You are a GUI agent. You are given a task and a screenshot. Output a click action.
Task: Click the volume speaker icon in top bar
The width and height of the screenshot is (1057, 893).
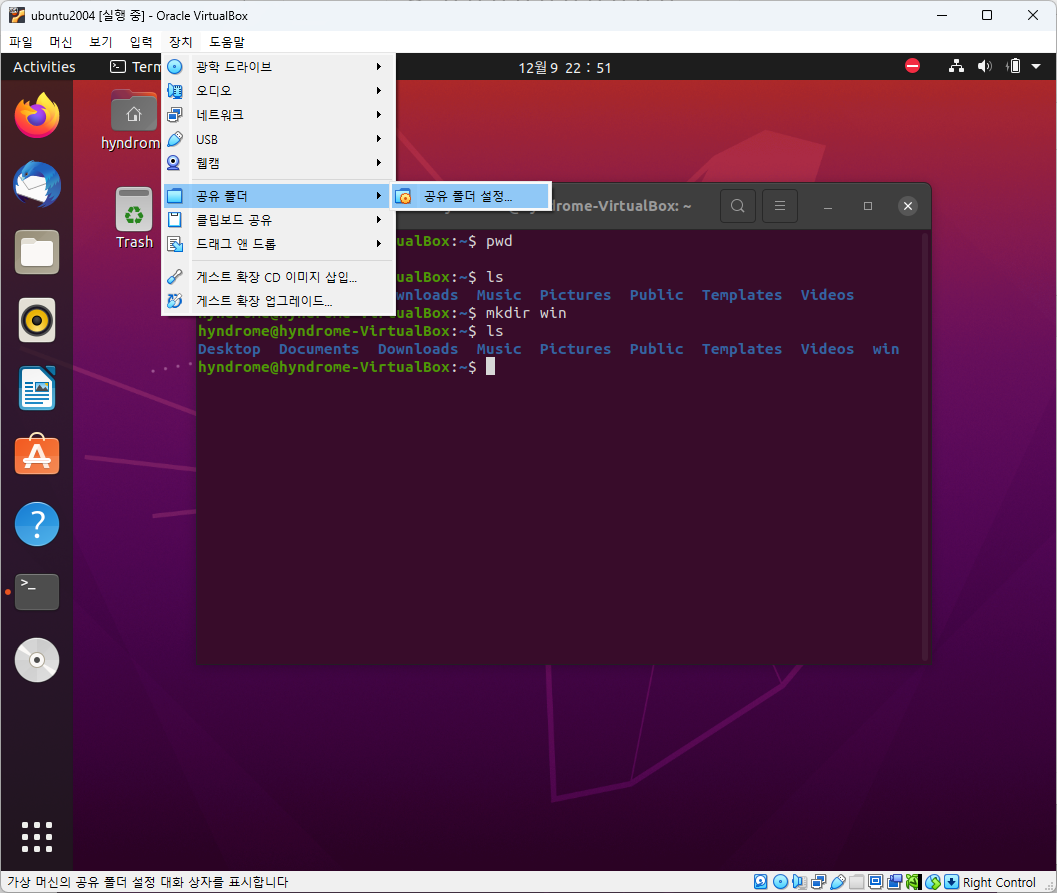point(985,66)
